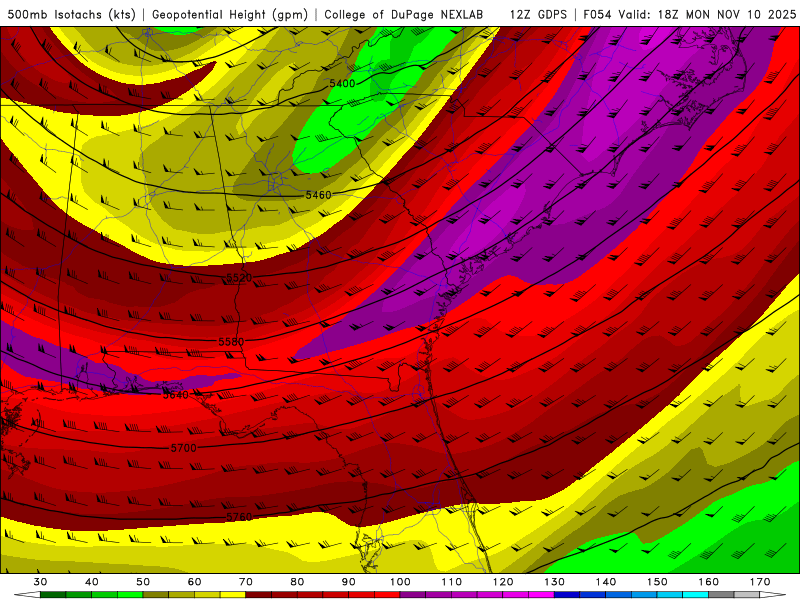
Task: Click the 5700 height contour label
Action: click(184, 448)
